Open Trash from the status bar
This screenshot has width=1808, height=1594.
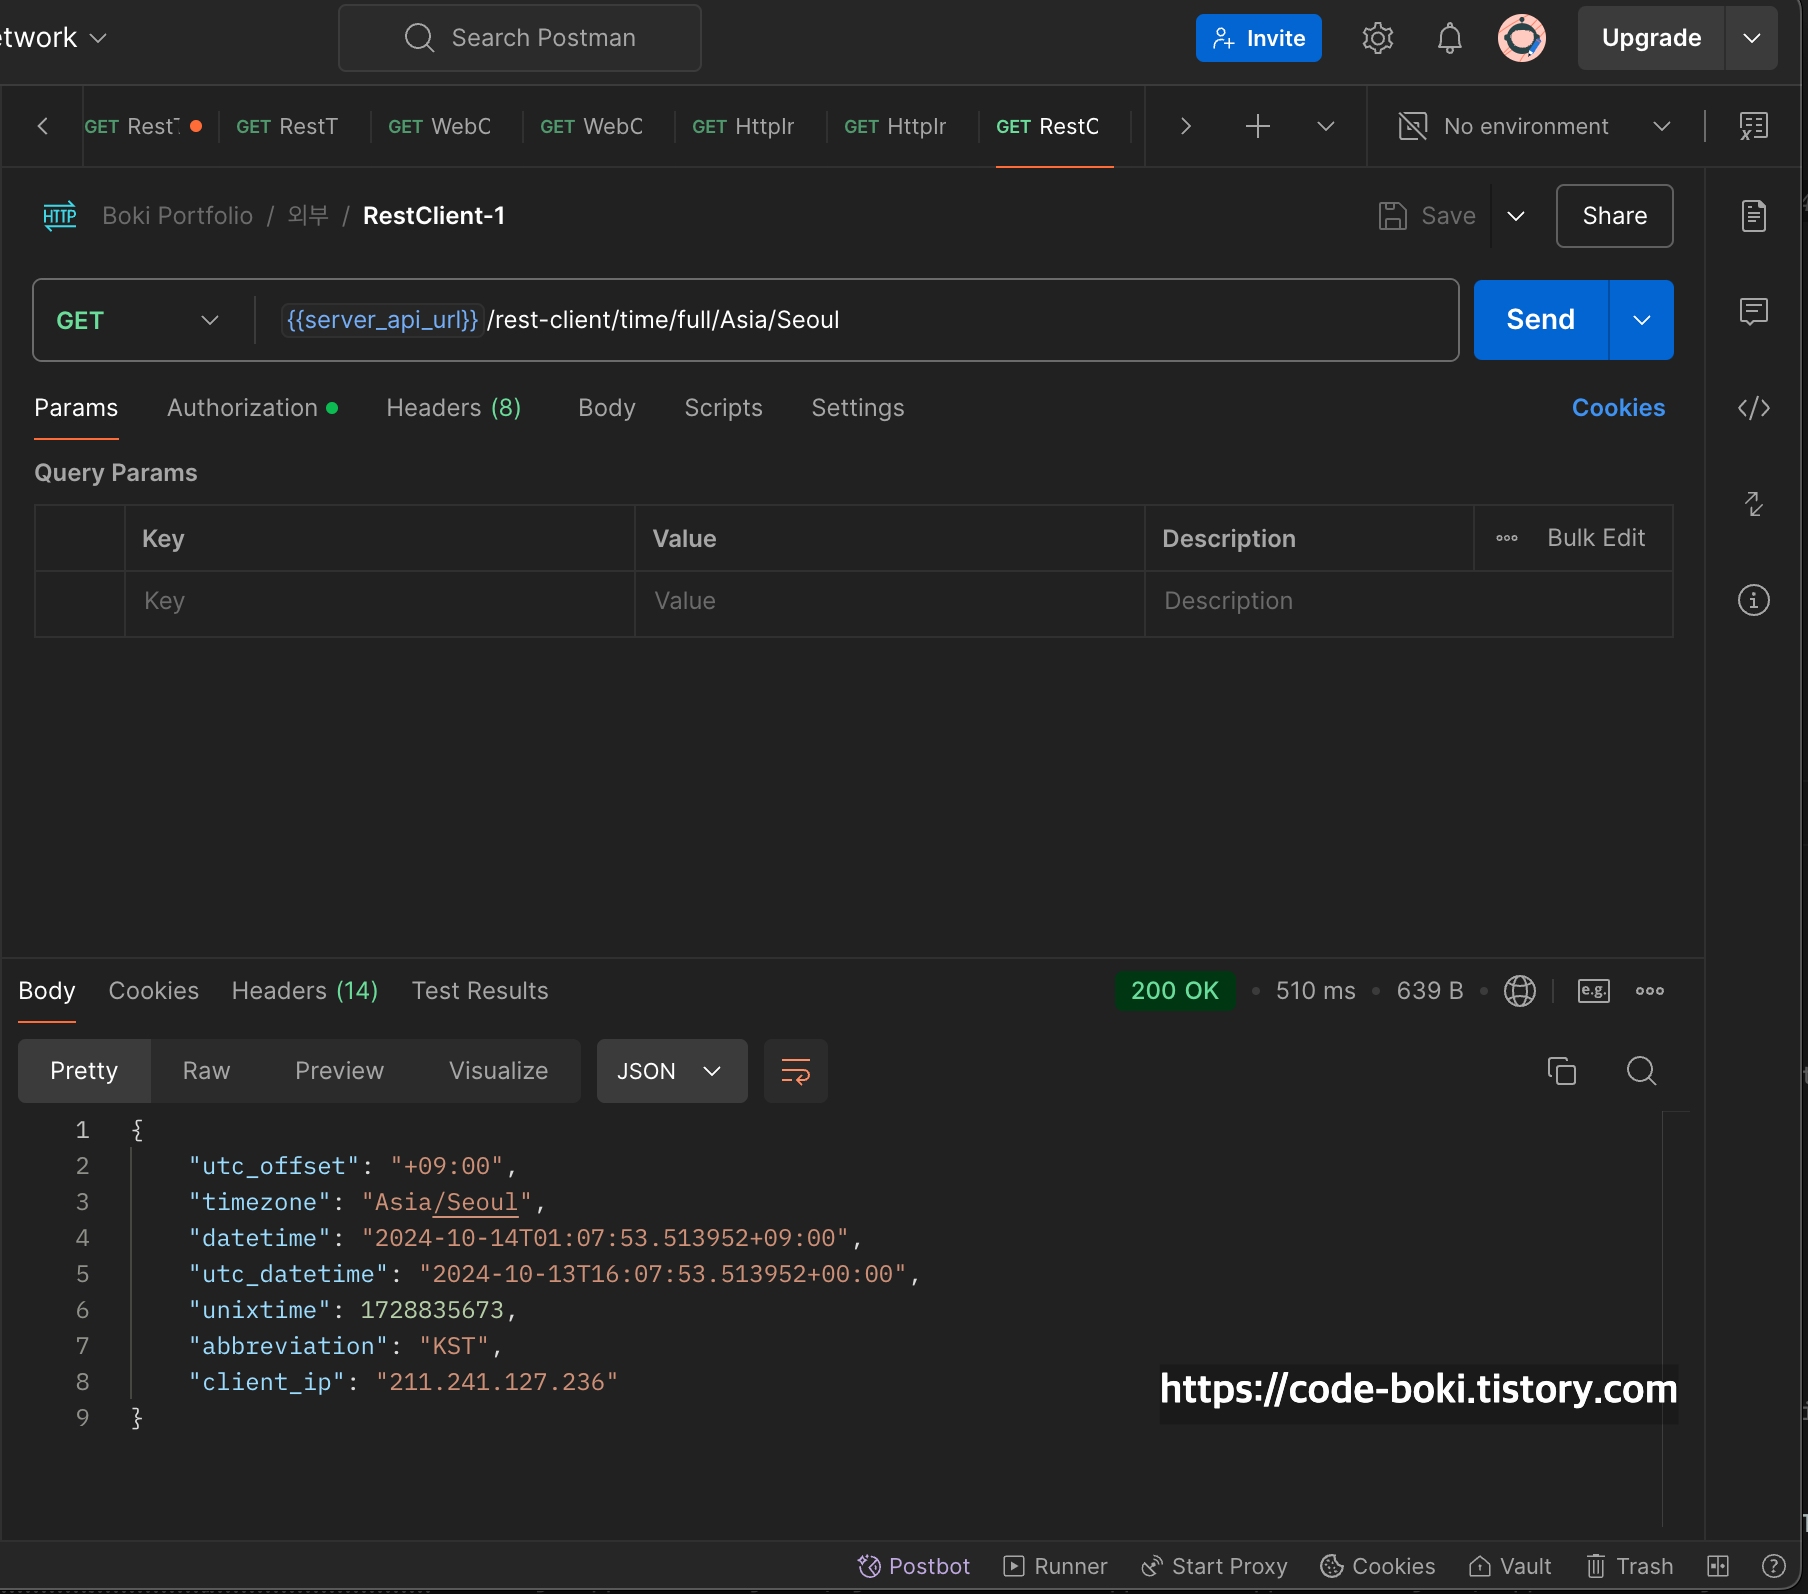(1629, 1566)
